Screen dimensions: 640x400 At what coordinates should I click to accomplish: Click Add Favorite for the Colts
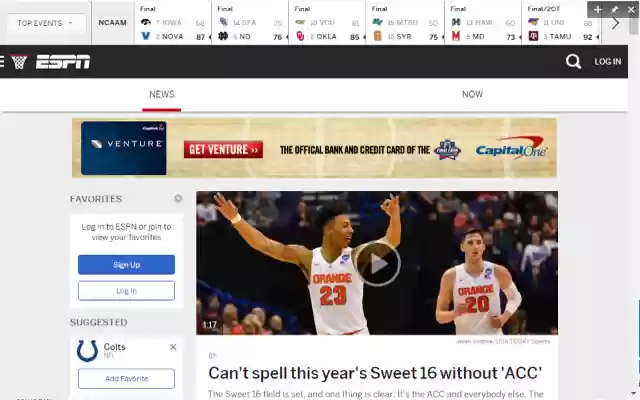tap(127, 379)
